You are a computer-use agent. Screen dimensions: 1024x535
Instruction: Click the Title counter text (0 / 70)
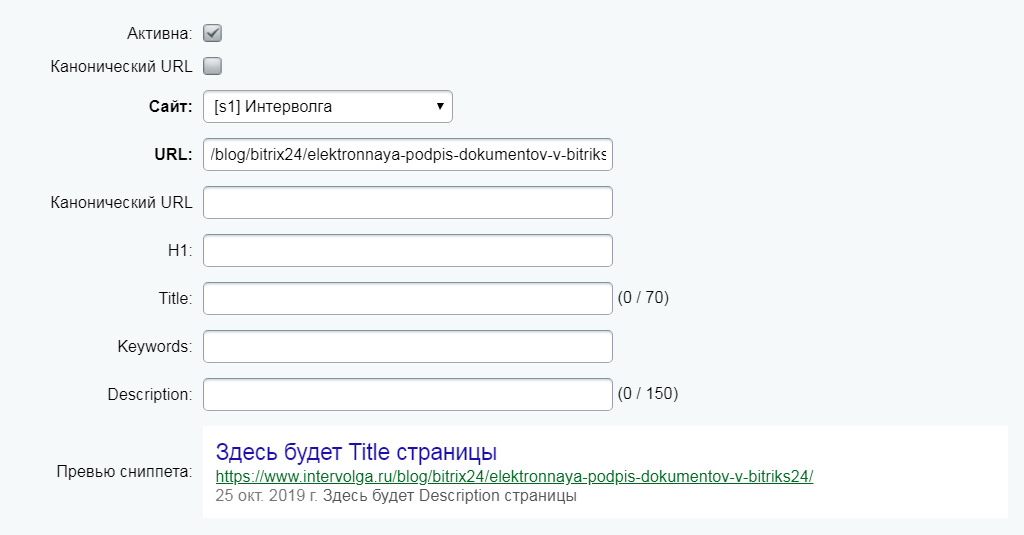point(643,298)
